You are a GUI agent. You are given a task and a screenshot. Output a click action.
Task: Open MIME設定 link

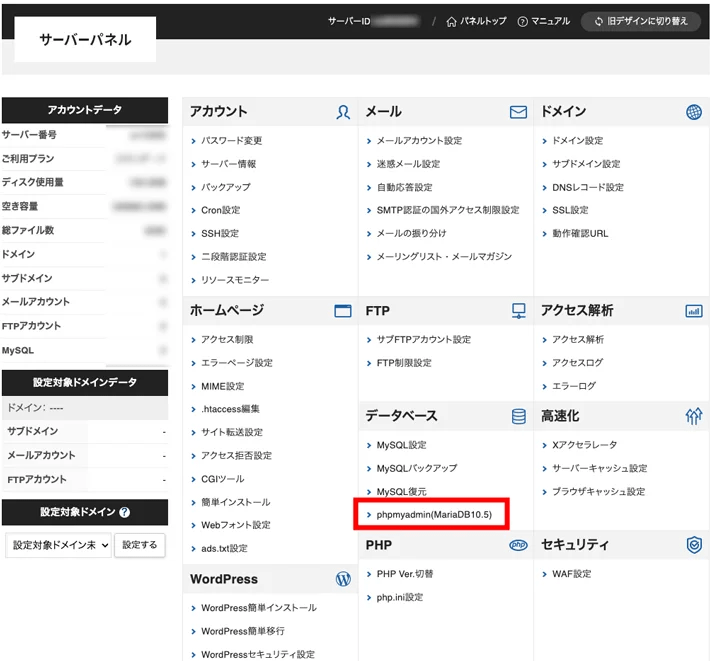pyautogui.click(x=222, y=387)
